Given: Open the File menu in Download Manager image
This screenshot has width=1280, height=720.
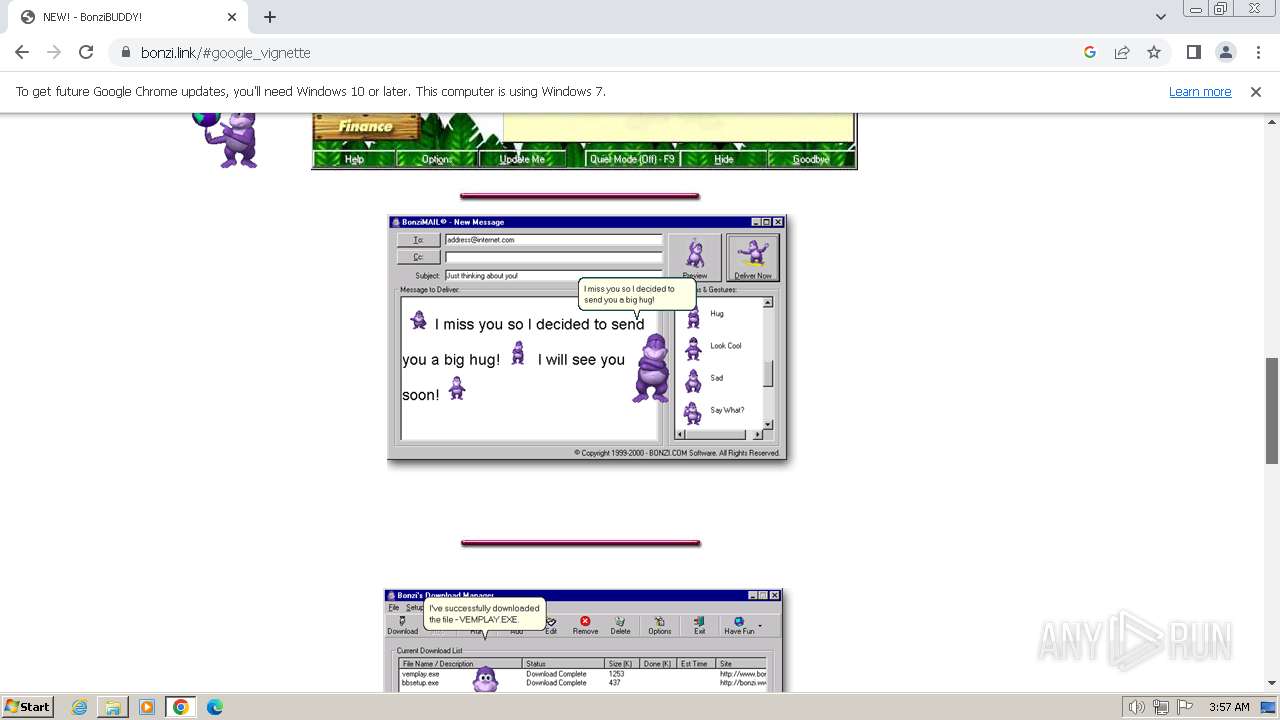Looking at the screenshot, I should pos(393,607).
